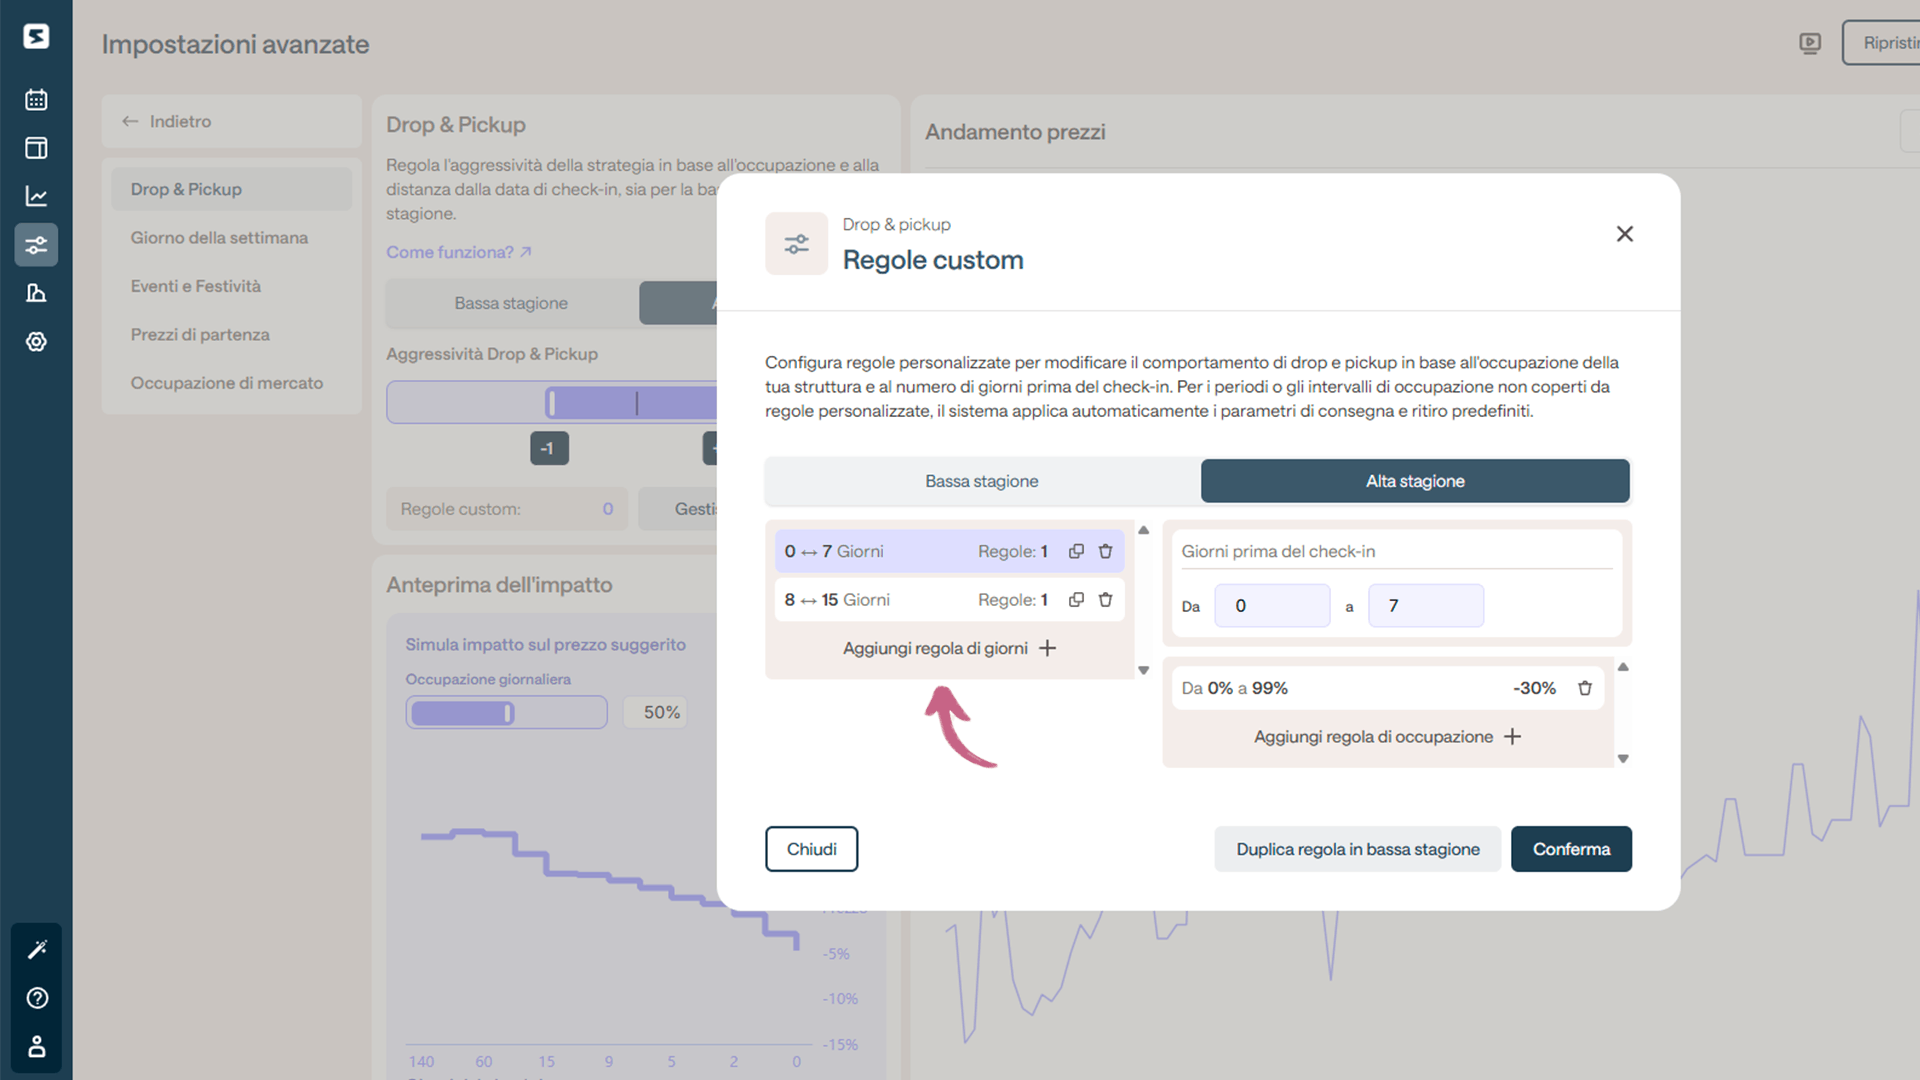Click the app logo at top left
This screenshot has height=1080, width=1920.
click(36, 37)
